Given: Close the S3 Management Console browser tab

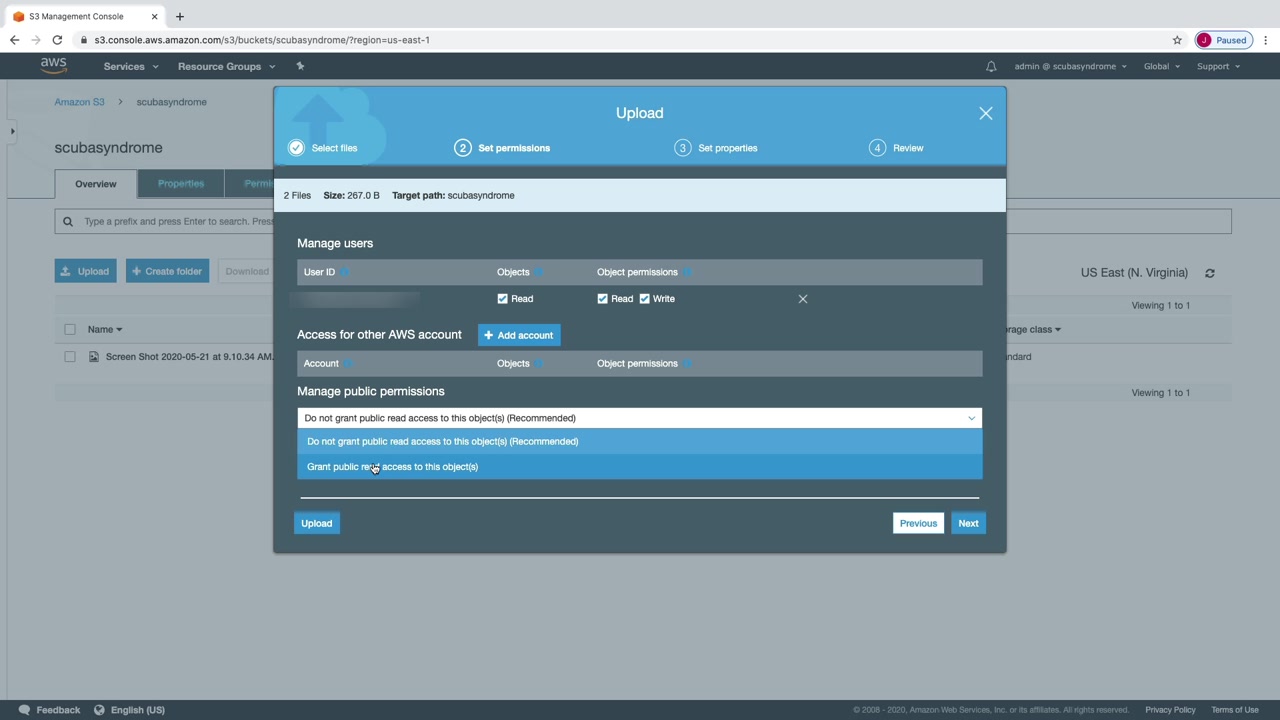Looking at the screenshot, I should pyautogui.click(x=155, y=16).
